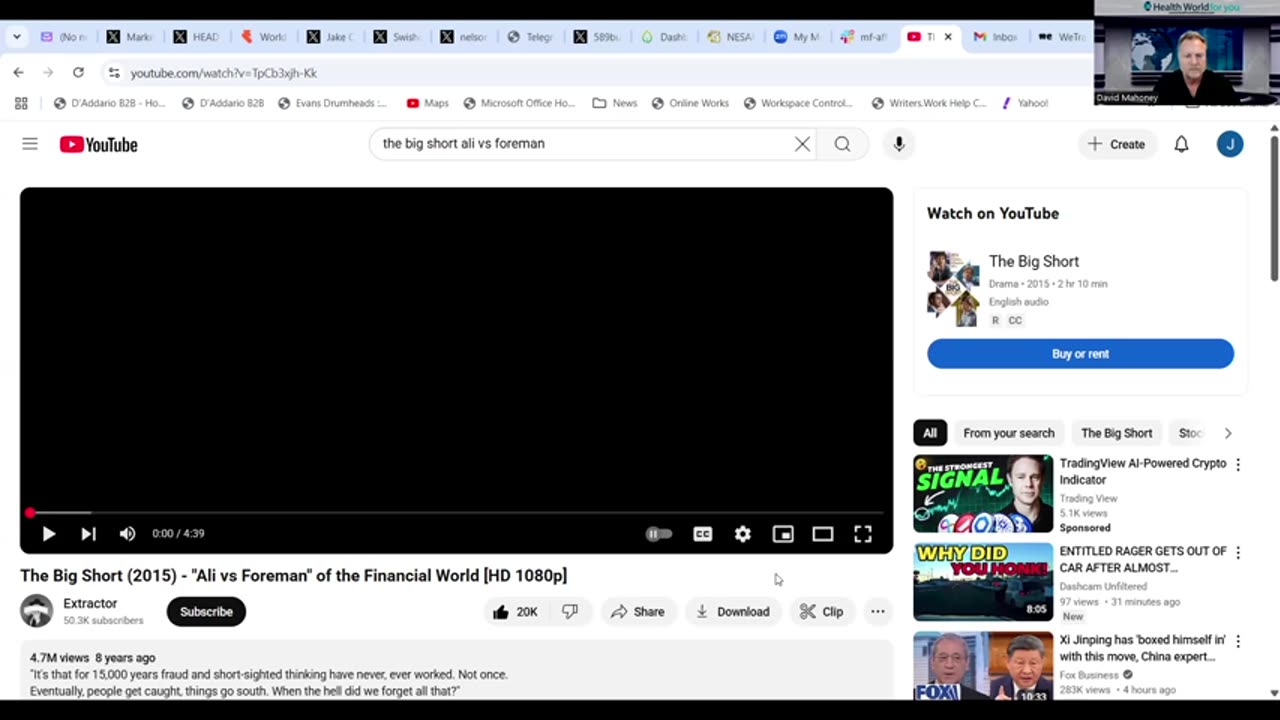
Task: Reload the current page
Action: click(x=78, y=73)
